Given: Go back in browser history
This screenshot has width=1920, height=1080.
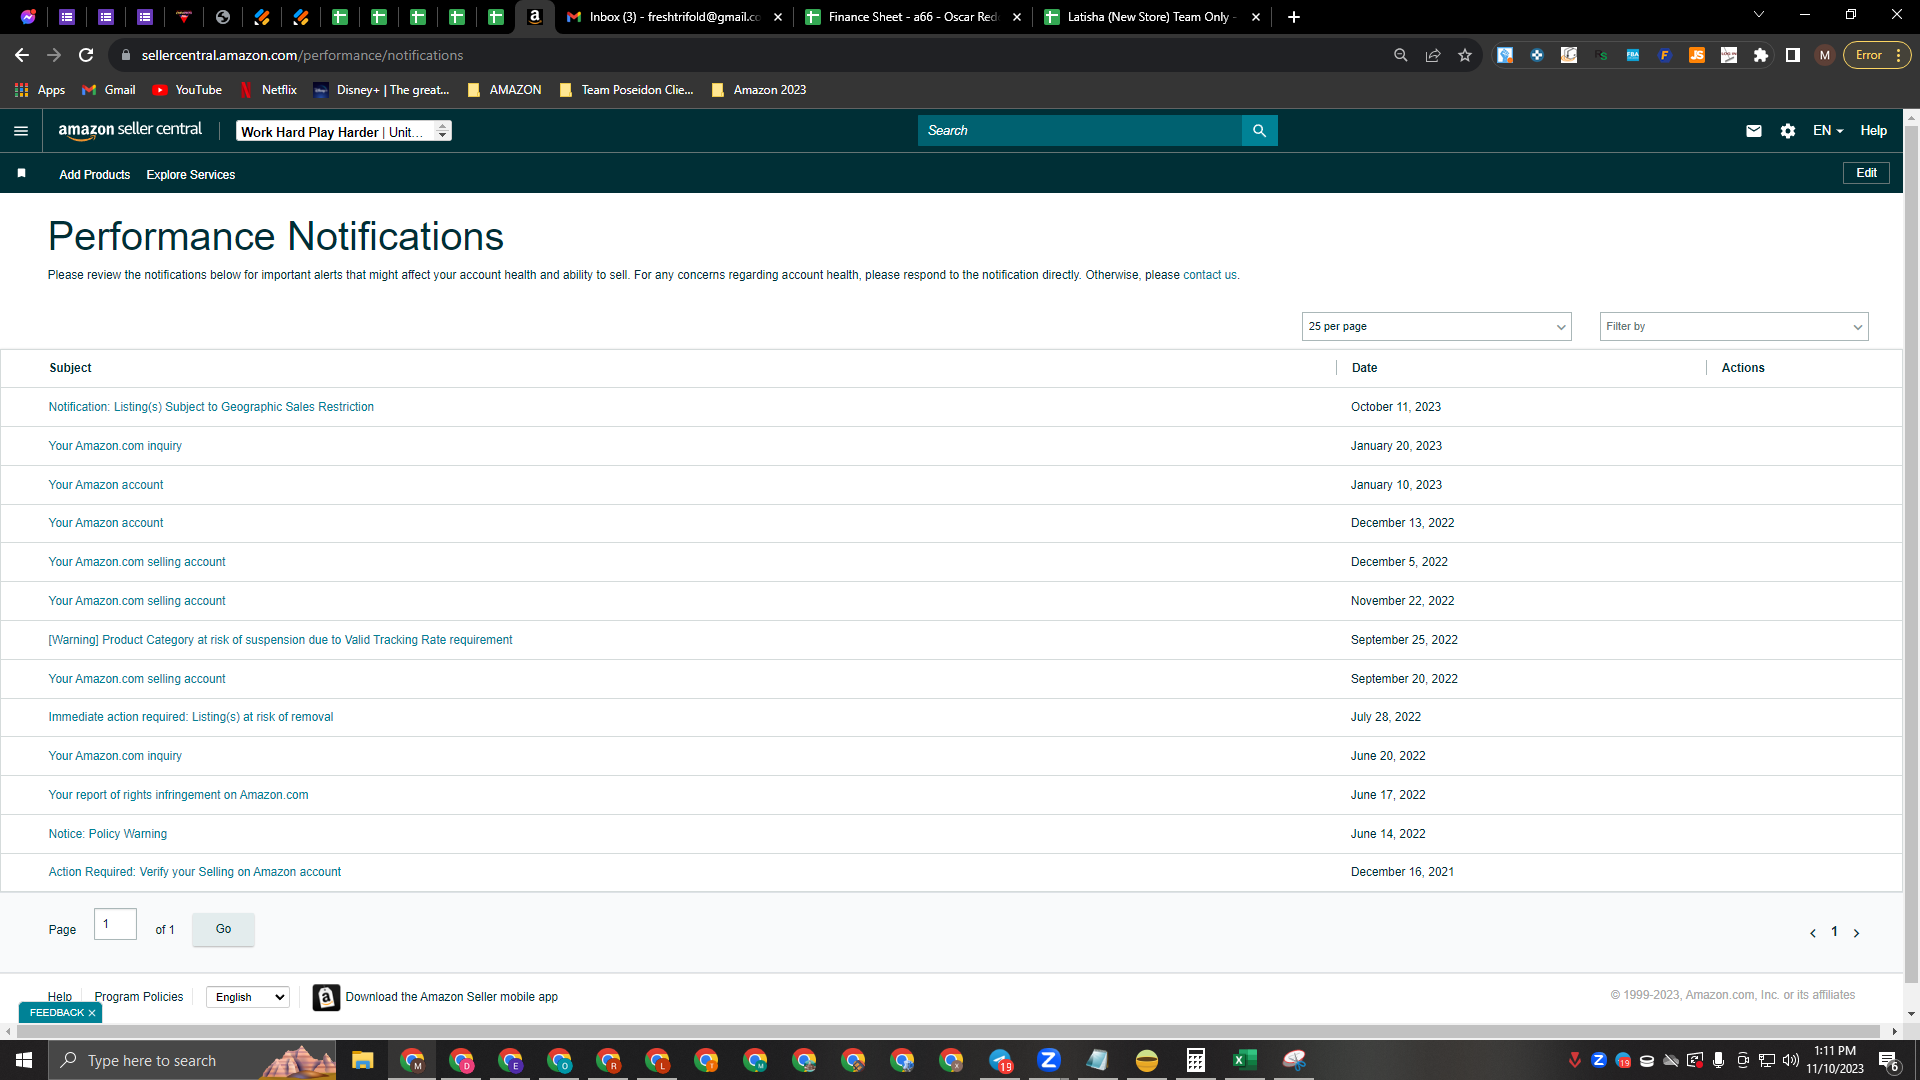Looking at the screenshot, I should (x=22, y=55).
